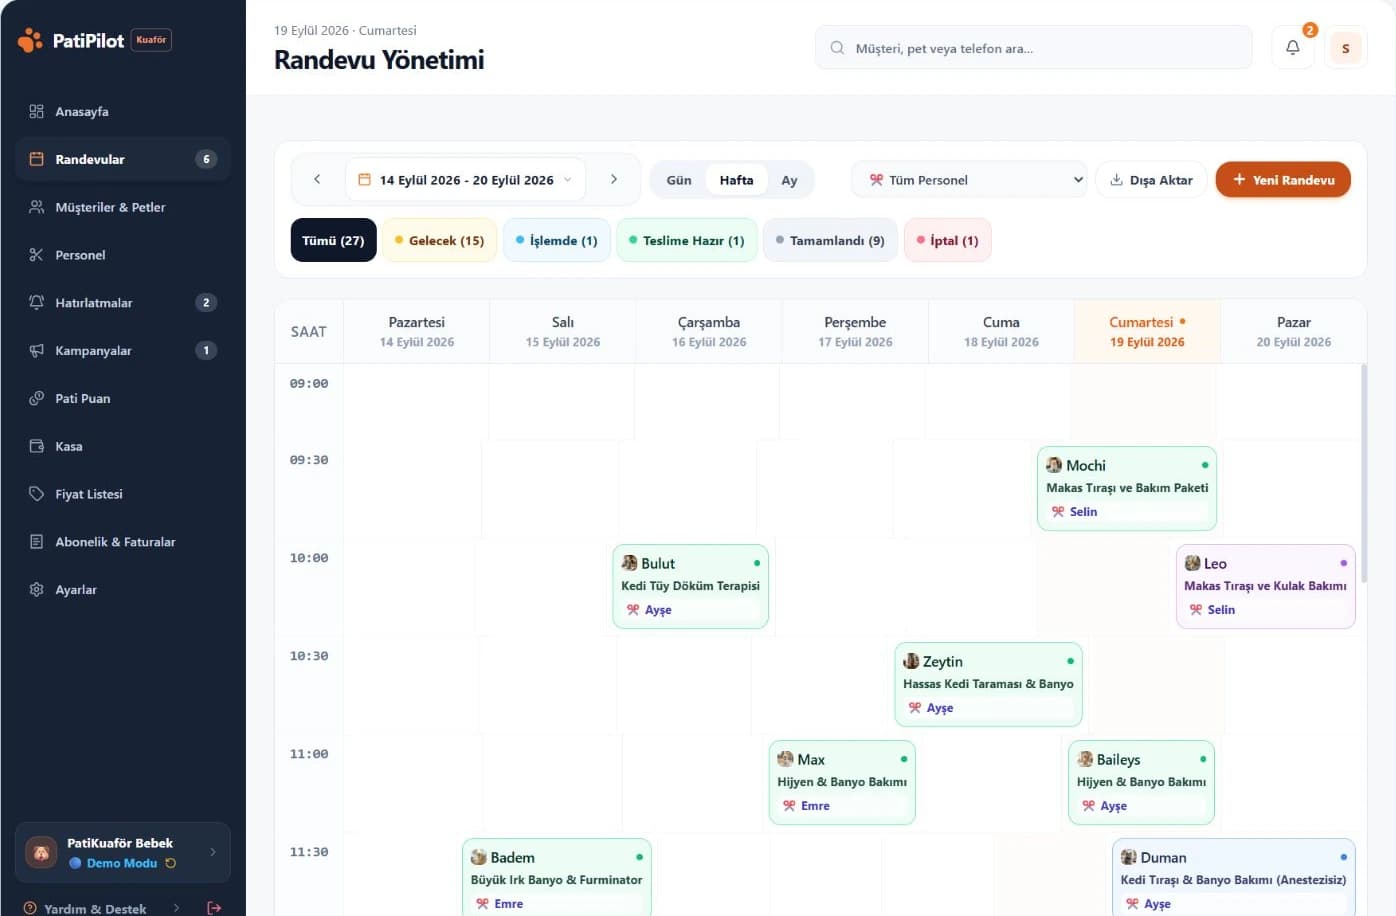Filter by Teslime Hazır (1) status
The image size is (1396, 916).
(x=686, y=240)
